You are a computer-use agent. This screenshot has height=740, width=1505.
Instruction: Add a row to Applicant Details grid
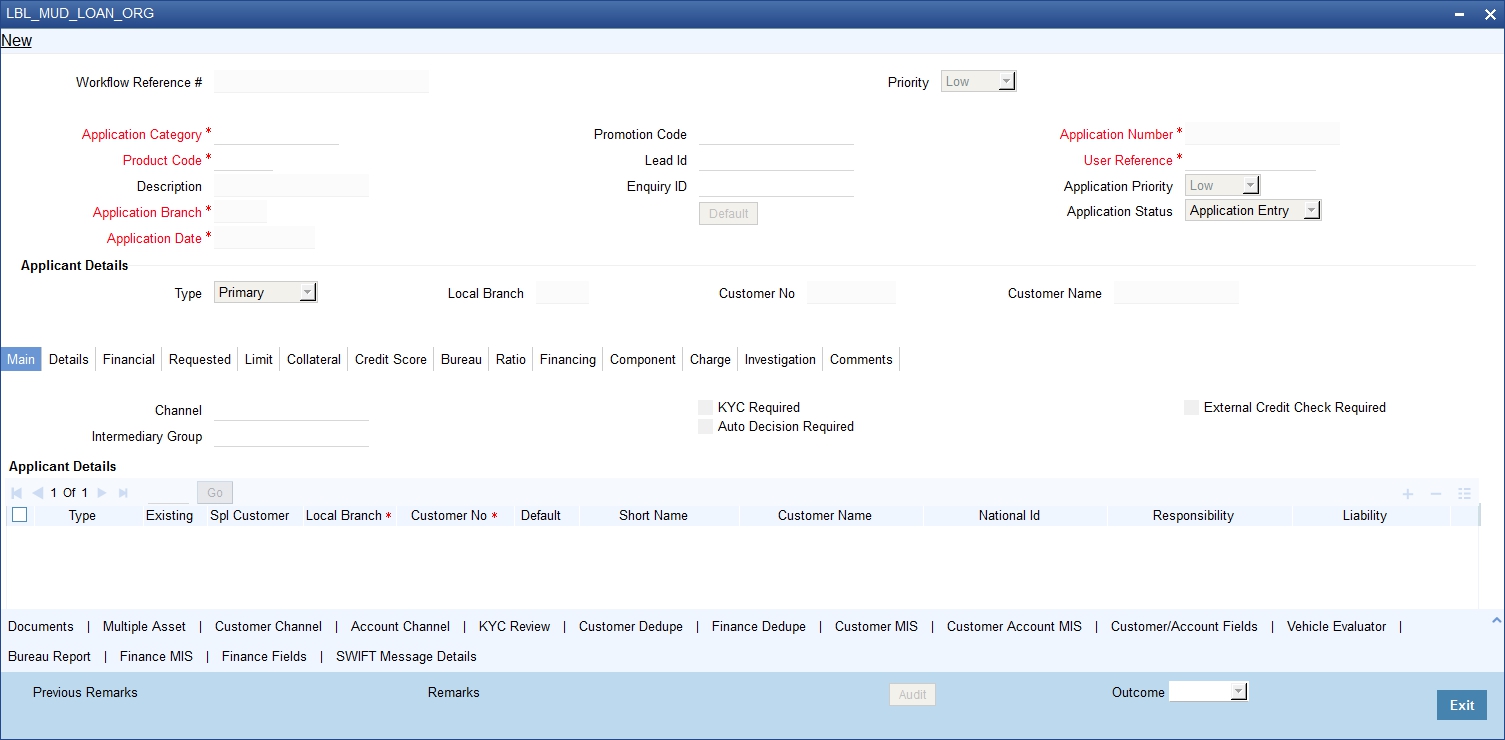point(1408,494)
